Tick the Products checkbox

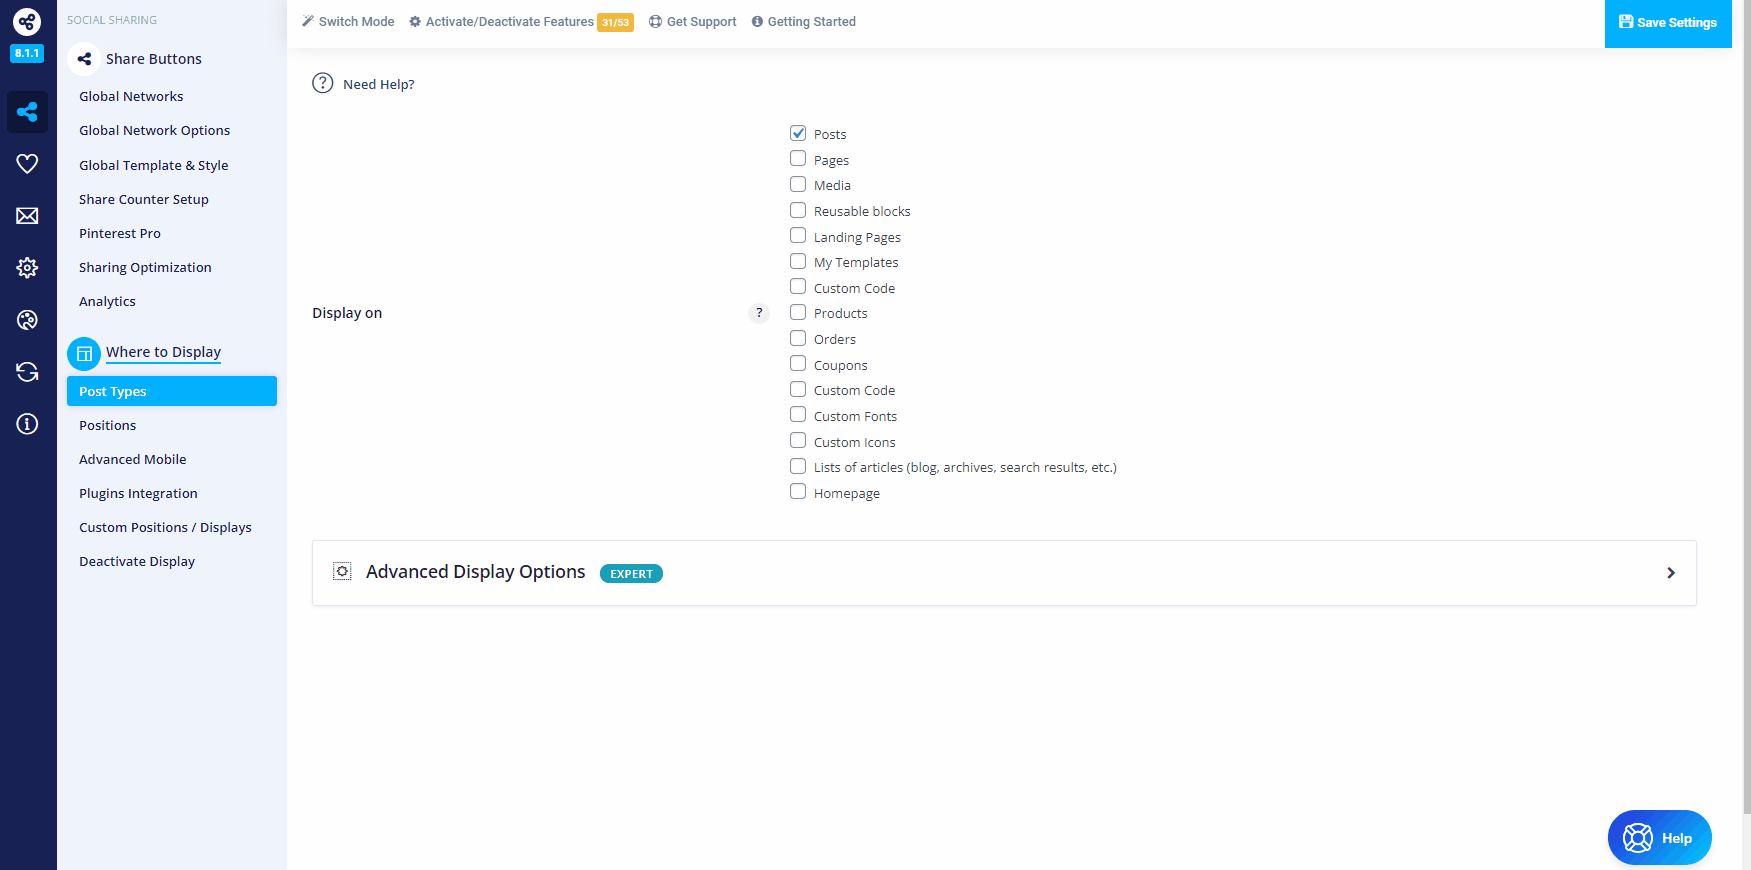point(798,312)
